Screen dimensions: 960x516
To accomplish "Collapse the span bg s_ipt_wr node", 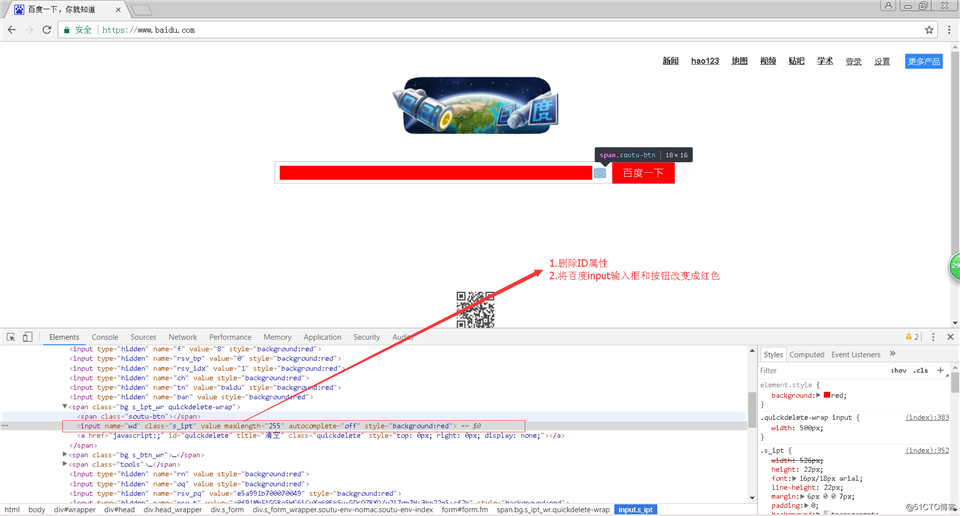I will pyautogui.click(x=65, y=406).
